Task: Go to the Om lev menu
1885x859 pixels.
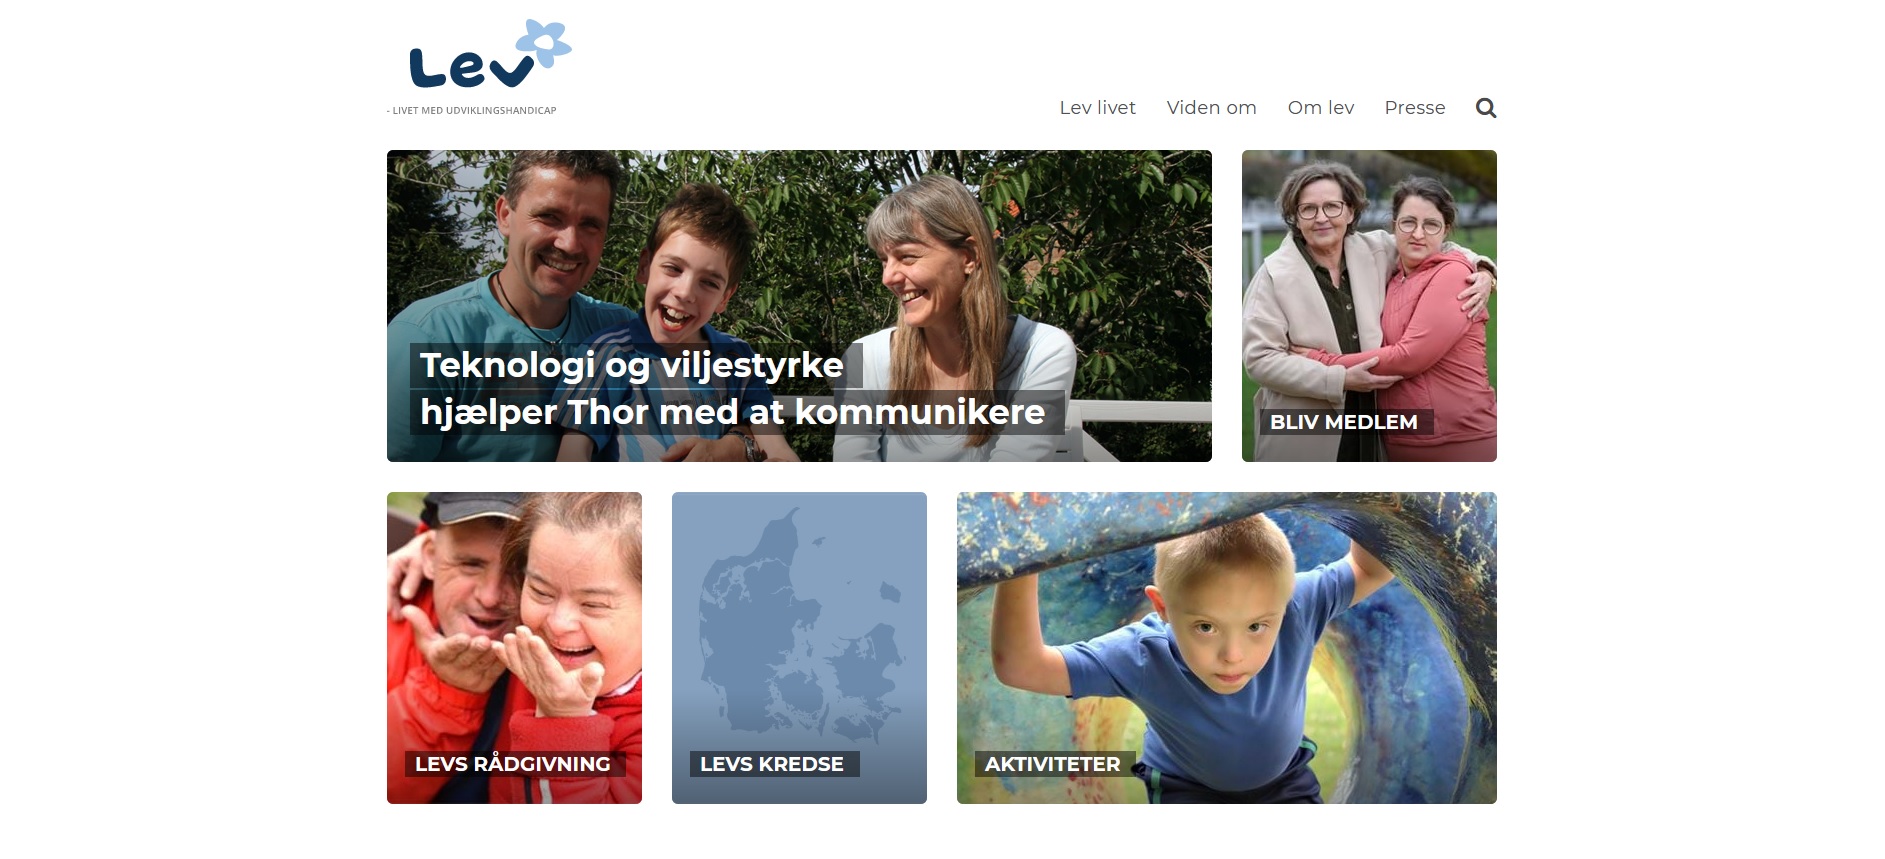Action: pyautogui.click(x=1320, y=108)
